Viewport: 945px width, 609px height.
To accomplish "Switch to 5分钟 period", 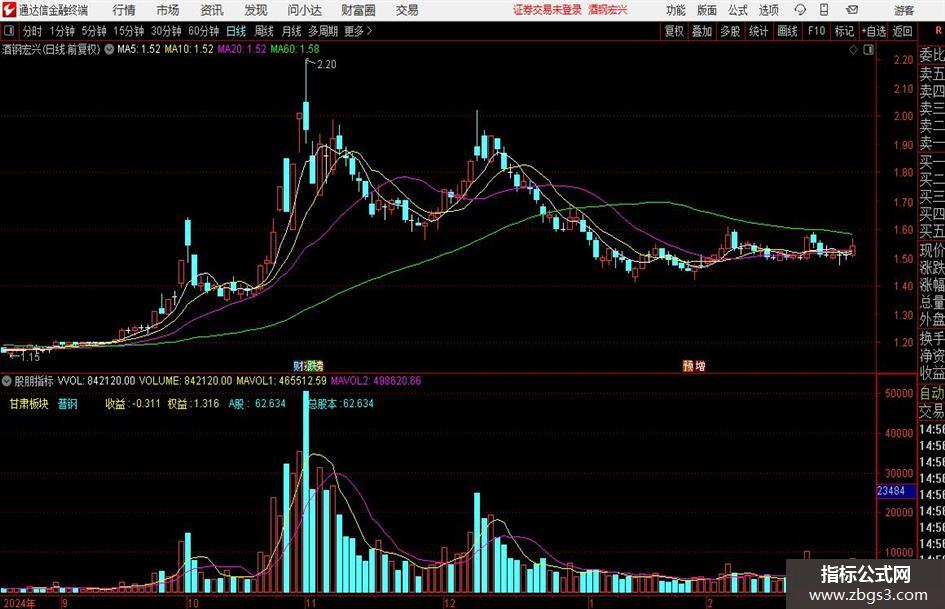I will [x=94, y=31].
